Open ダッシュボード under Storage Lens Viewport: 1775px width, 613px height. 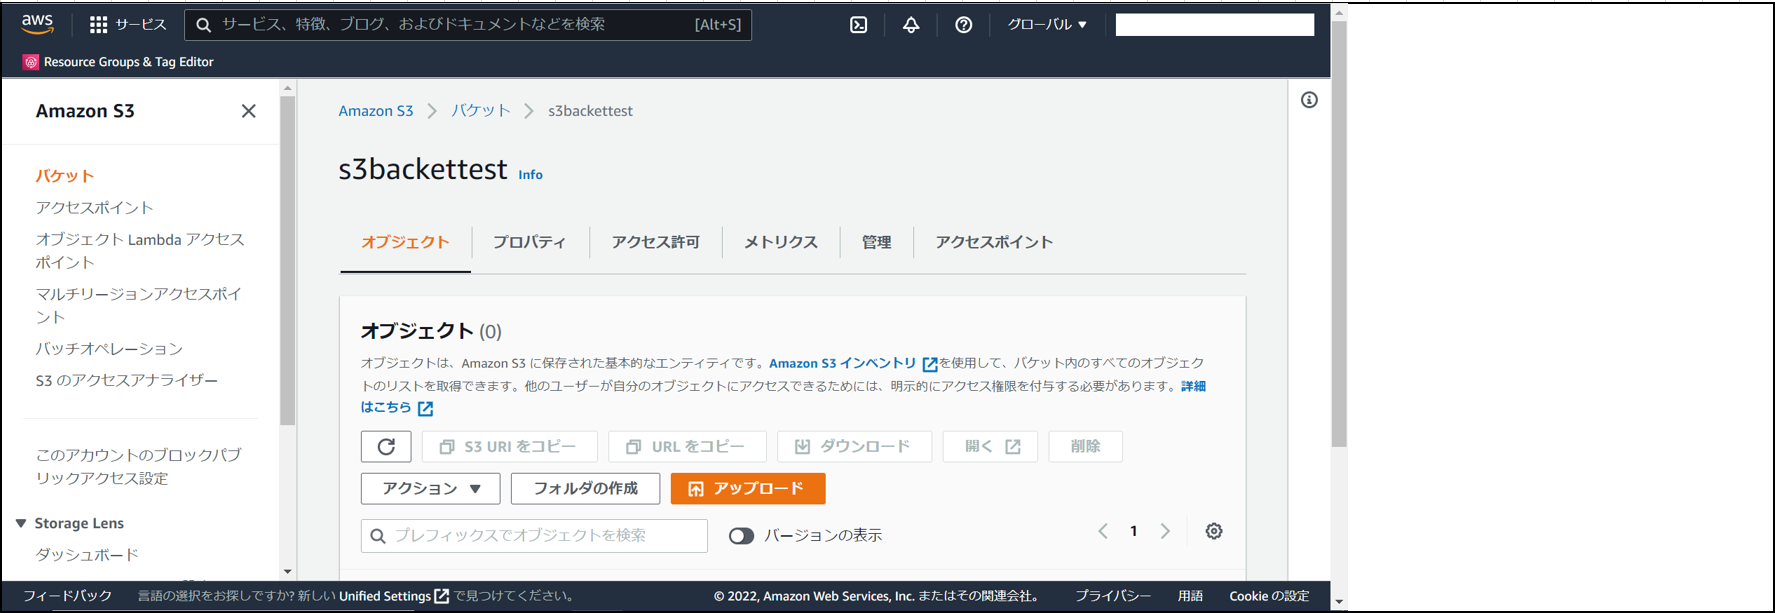(87, 555)
